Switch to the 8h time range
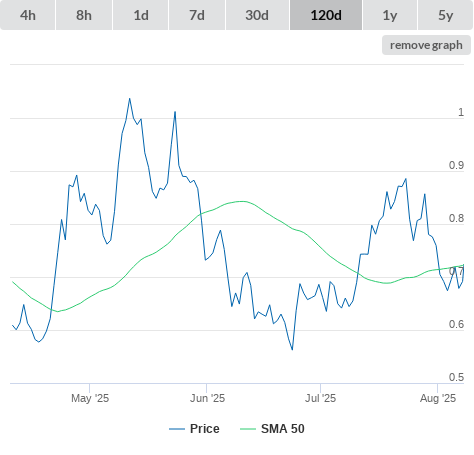The width and height of the screenshot is (474, 455). 84,15
